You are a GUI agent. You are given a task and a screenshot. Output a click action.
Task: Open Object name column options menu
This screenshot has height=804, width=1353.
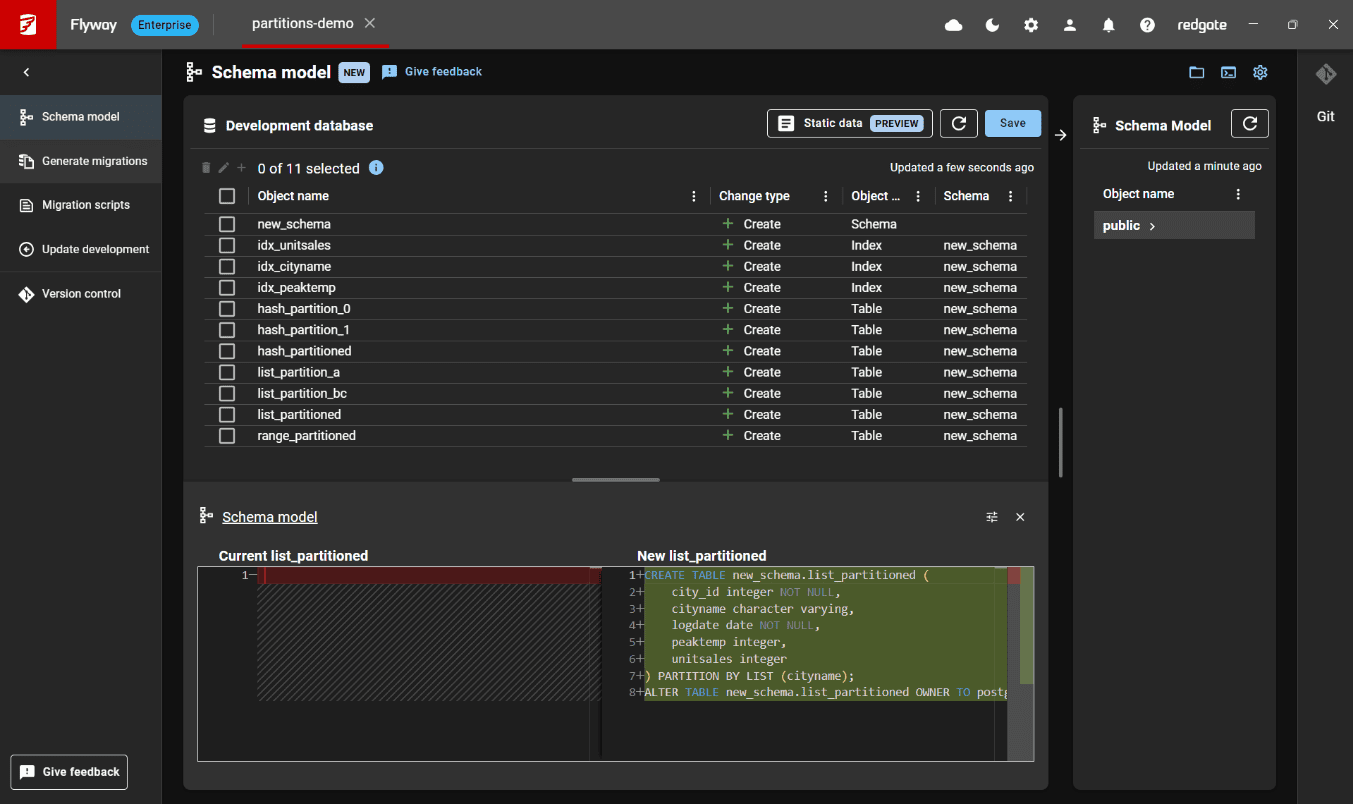tap(694, 196)
